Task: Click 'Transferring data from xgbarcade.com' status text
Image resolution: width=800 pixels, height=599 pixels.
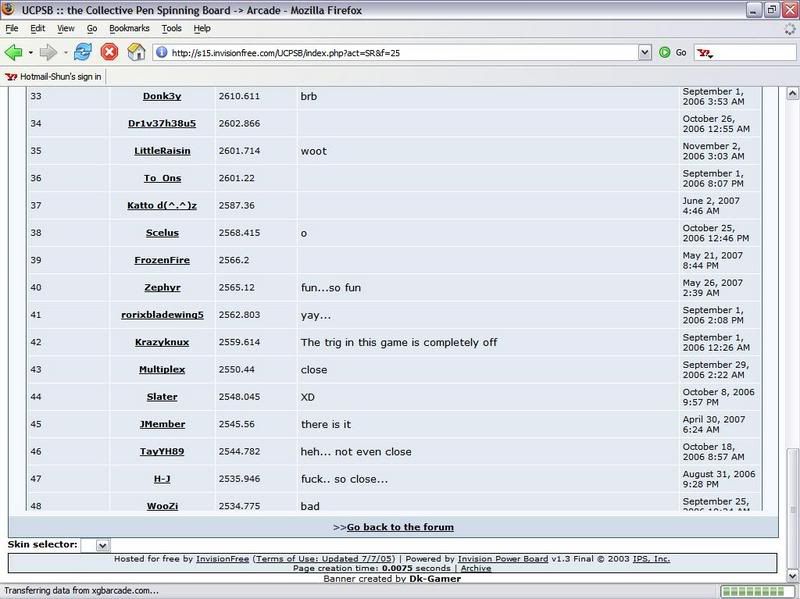Action: 82,590
